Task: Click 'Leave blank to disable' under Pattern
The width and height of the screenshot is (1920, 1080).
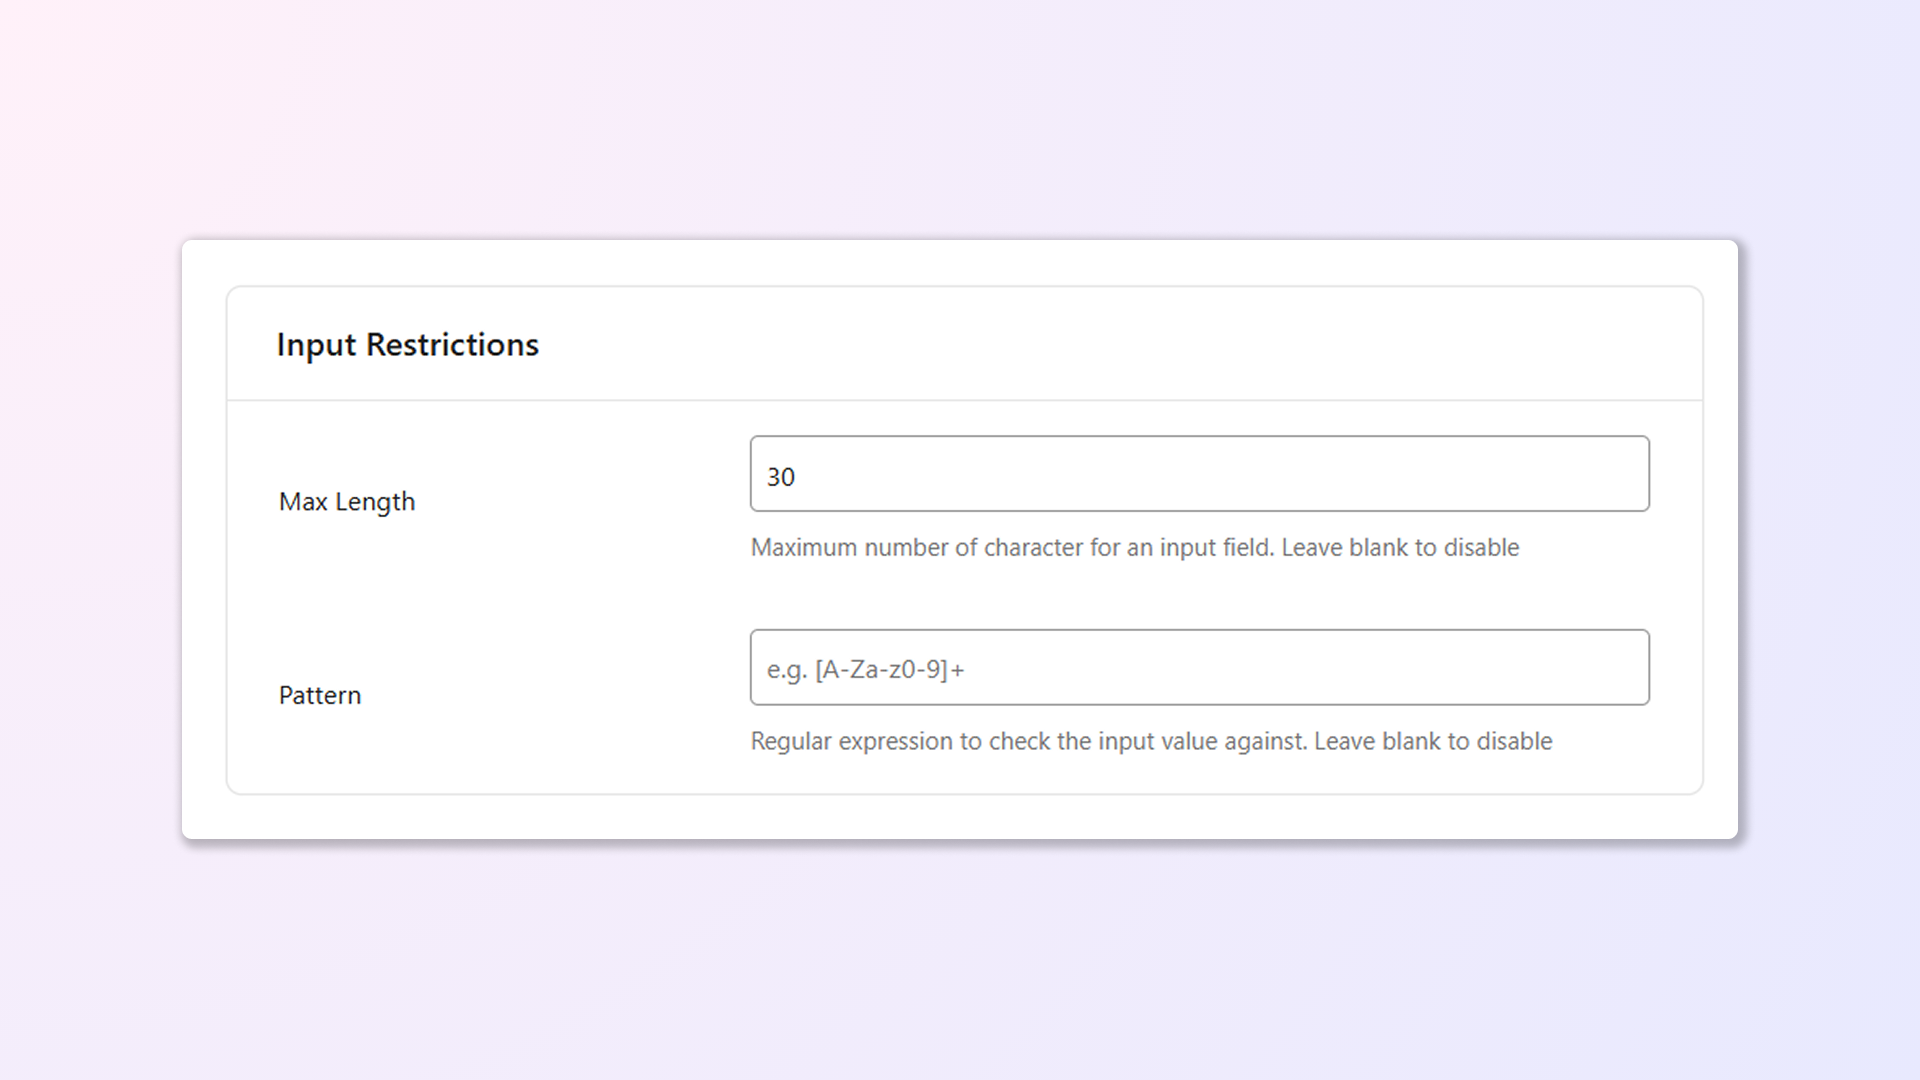Action: pyautogui.click(x=1433, y=742)
